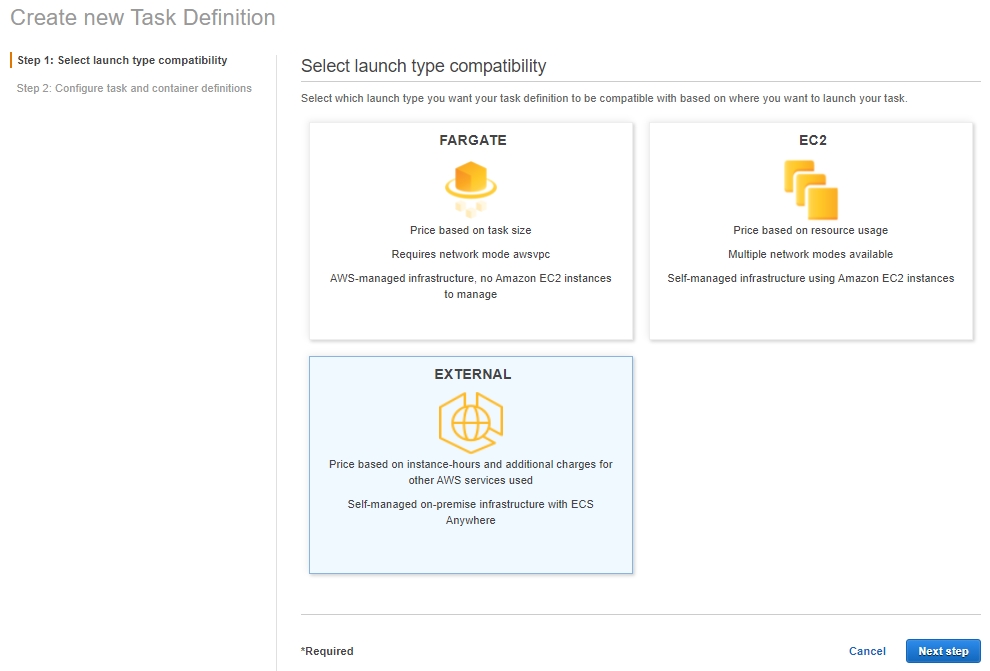Screen dimensions: 990x671
Task: Click 'Self-managed infrastructure using Amazon EC2 instances' text
Action: [811, 278]
